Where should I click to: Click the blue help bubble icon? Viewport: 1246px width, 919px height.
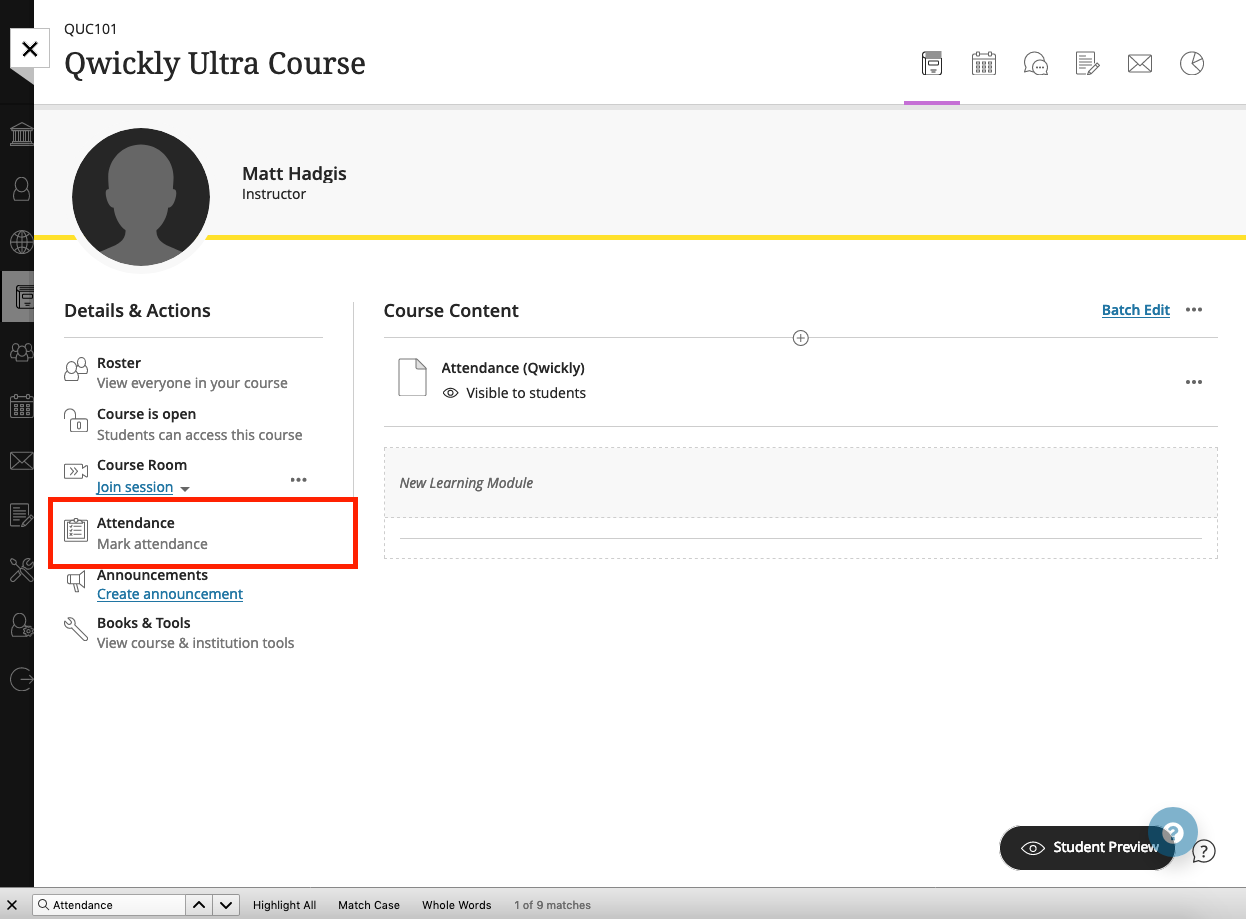click(1172, 832)
